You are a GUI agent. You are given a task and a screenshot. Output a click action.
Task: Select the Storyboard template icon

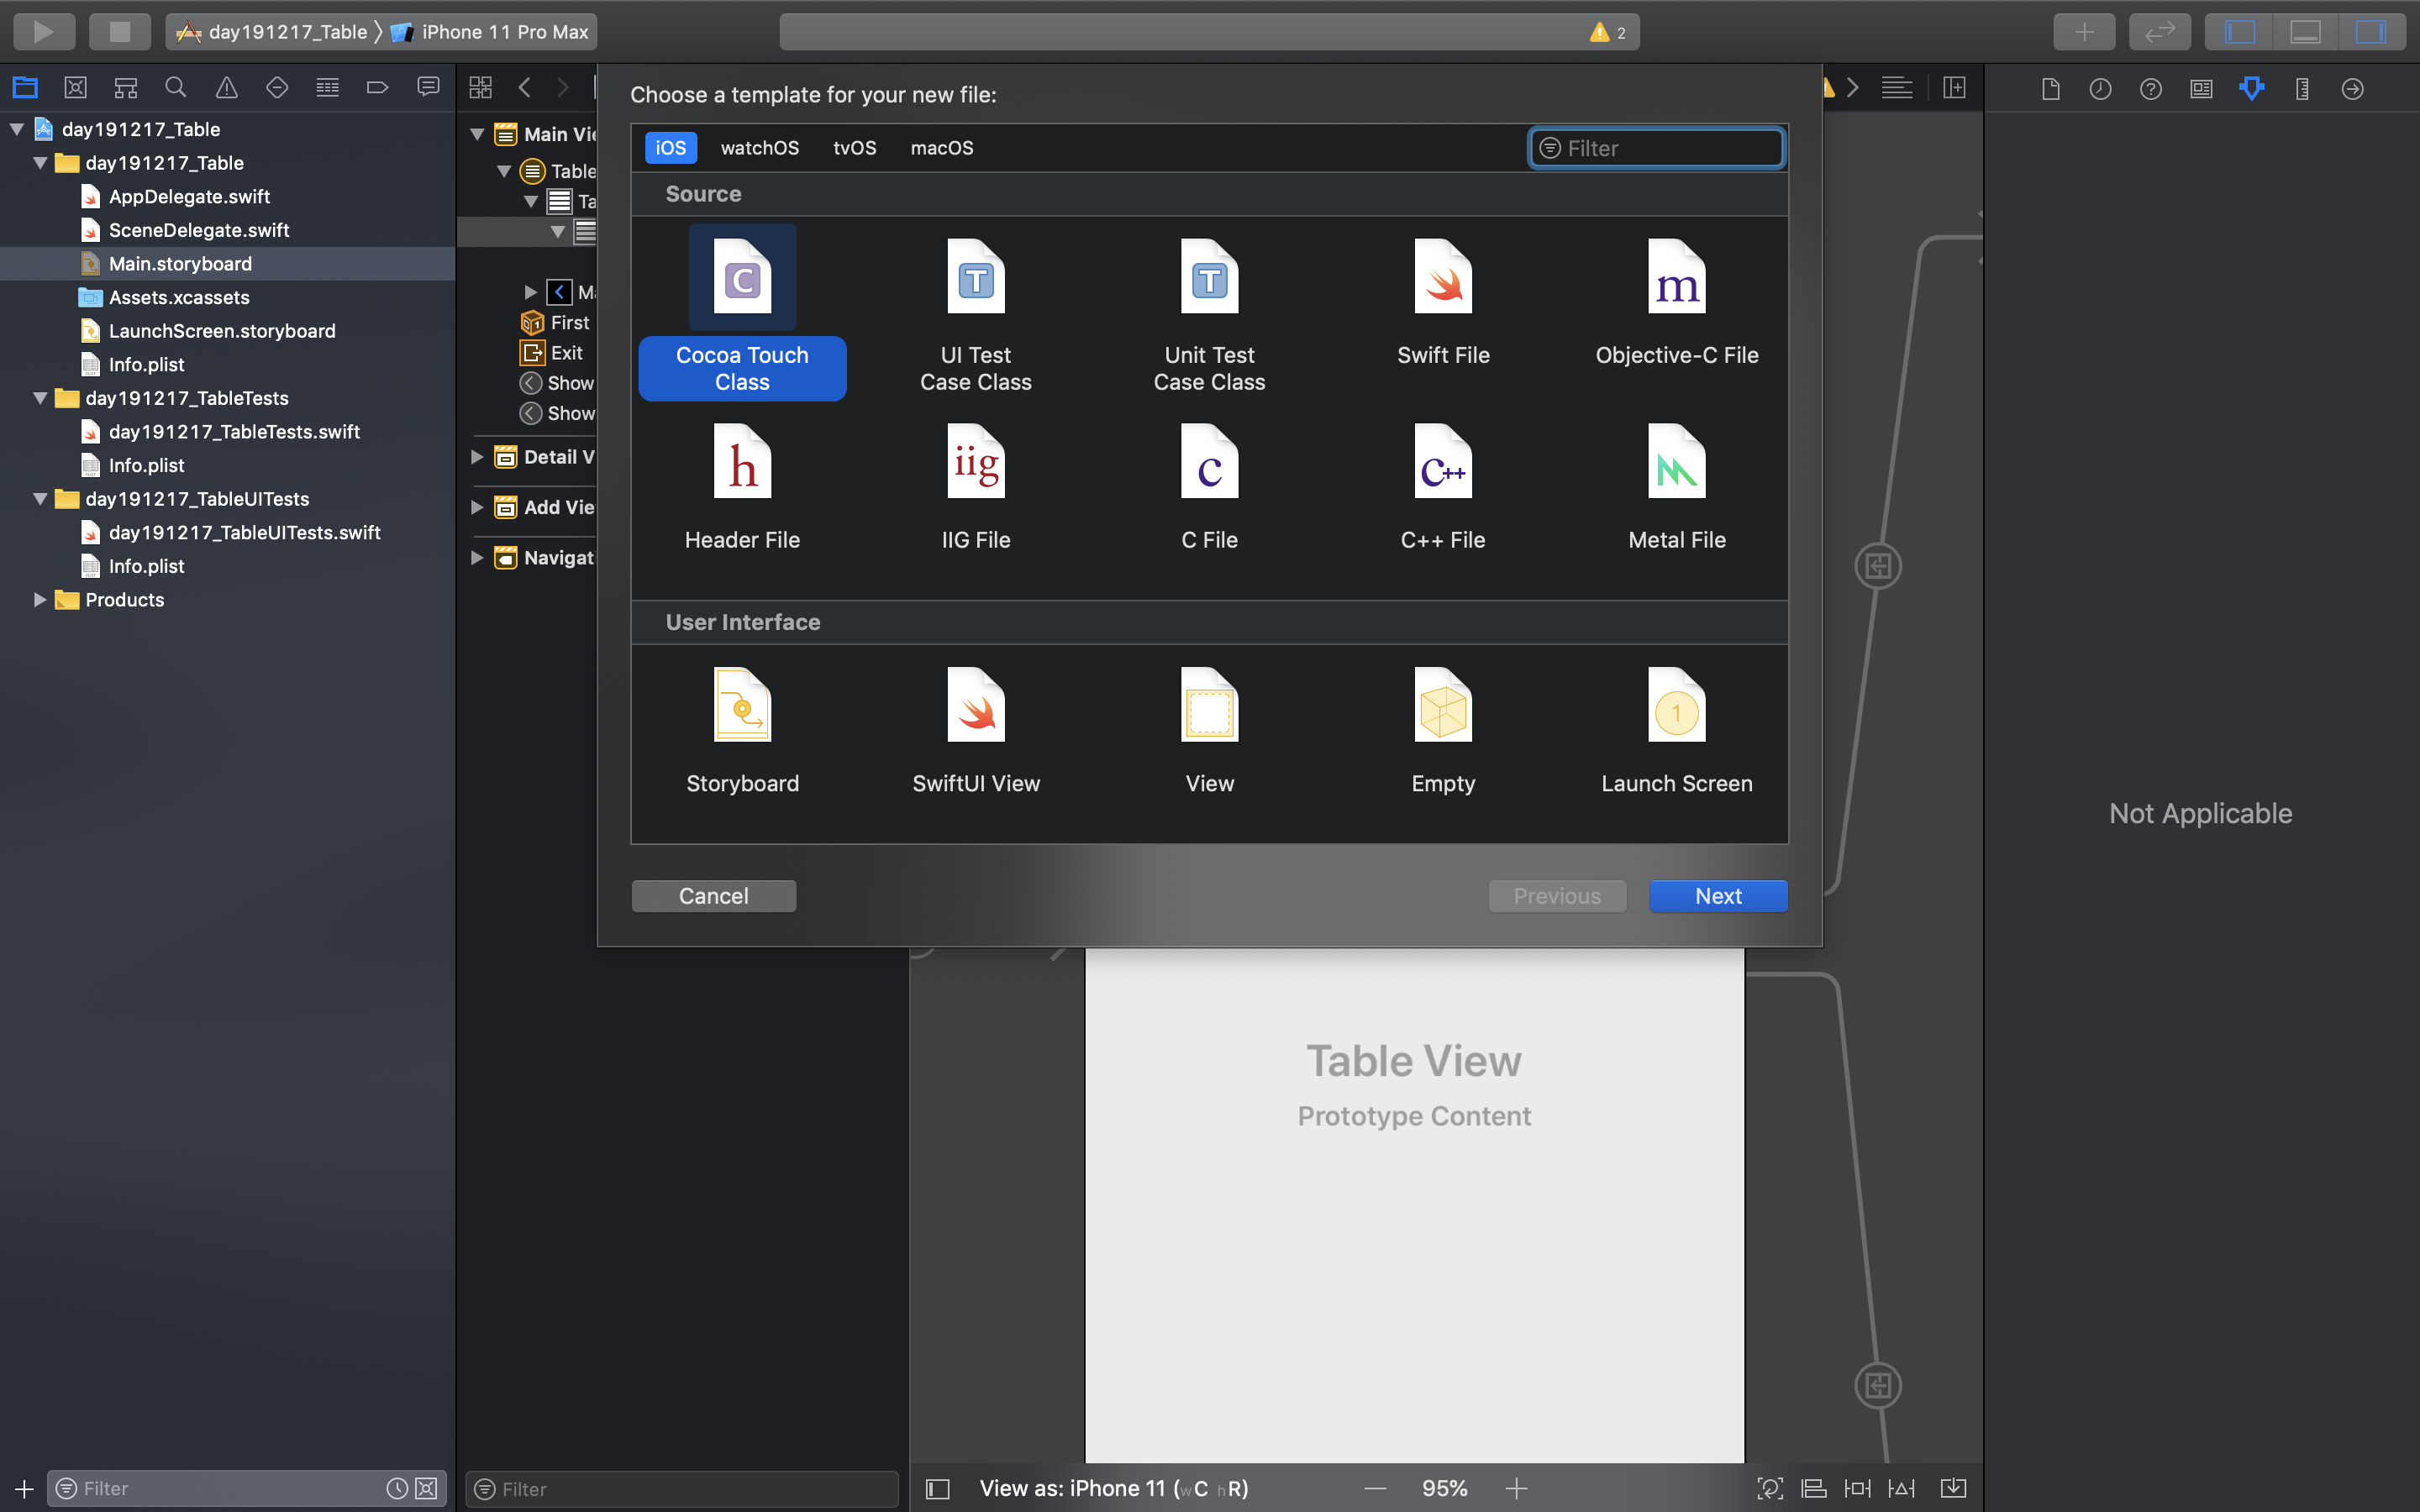(742, 704)
